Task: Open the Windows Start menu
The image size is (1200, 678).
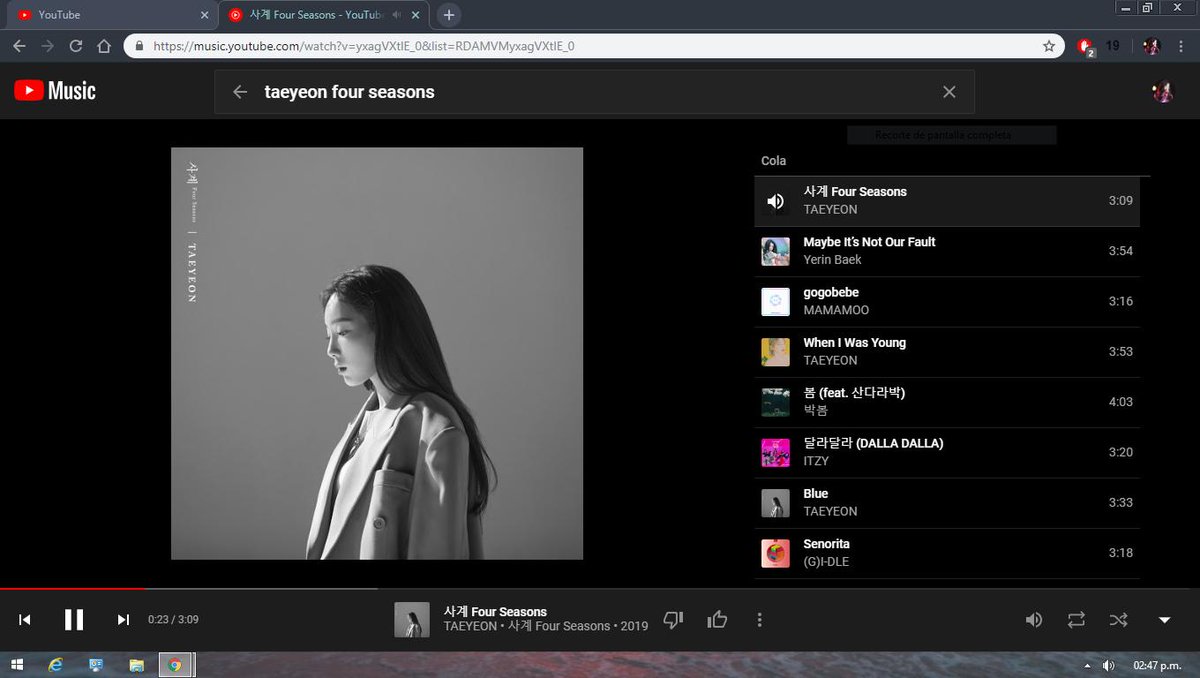Action: 17,665
